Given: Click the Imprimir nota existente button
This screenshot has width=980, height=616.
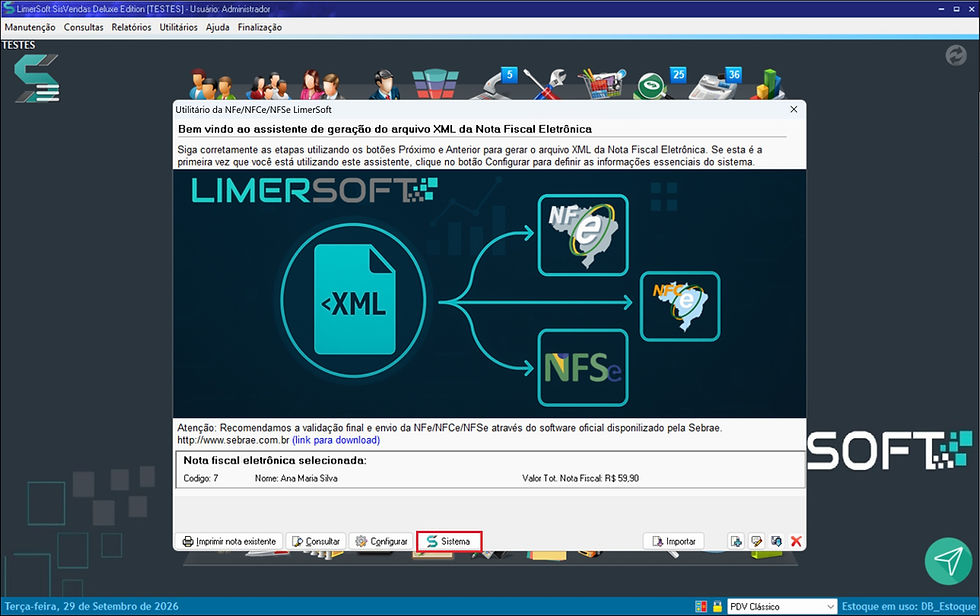Looking at the screenshot, I should (229, 541).
